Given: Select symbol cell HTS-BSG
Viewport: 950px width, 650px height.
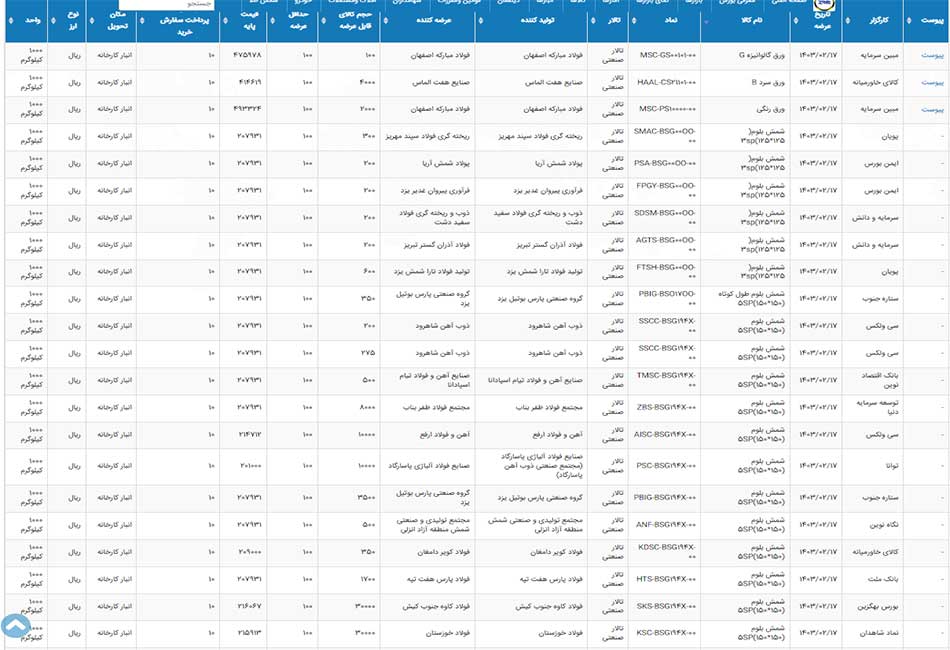Looking at the screenshot, I should 666,579.
